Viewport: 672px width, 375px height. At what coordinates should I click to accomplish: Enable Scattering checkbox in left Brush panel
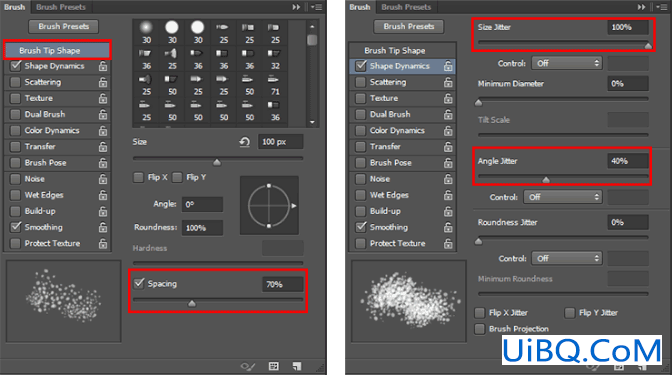pyautogui.click(x=15, y=82)
